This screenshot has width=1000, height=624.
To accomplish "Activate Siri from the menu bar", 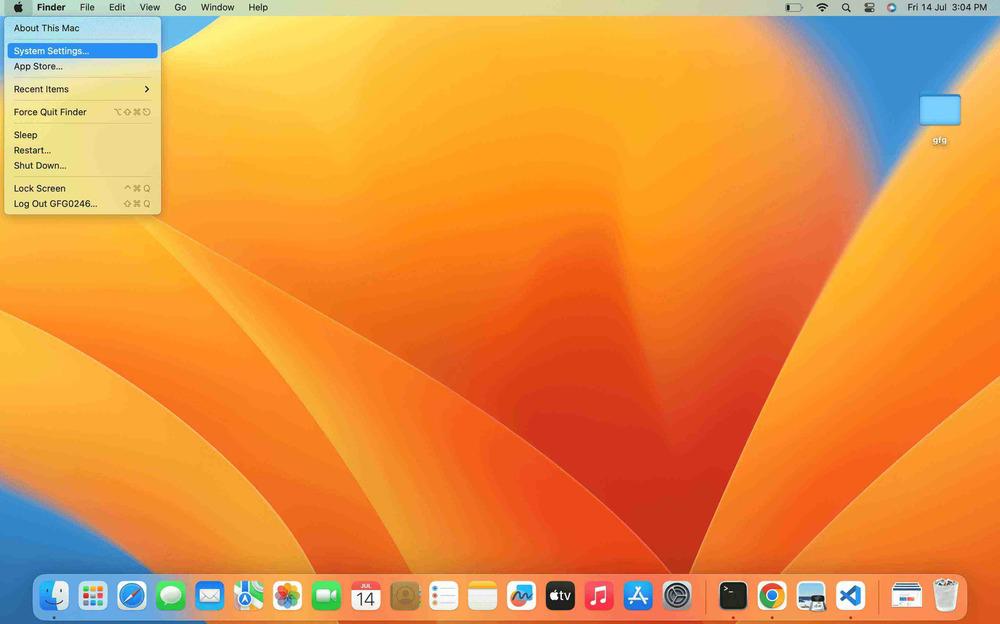I will point(891,7).
